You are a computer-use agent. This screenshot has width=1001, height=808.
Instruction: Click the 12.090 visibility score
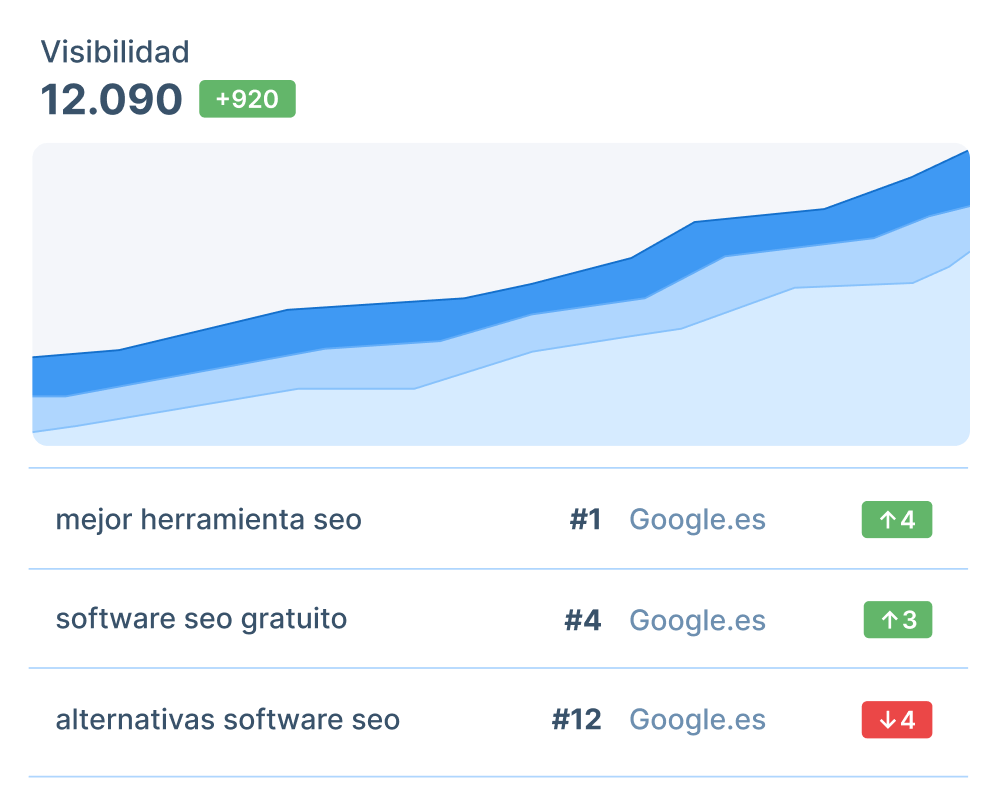[111, 100]
